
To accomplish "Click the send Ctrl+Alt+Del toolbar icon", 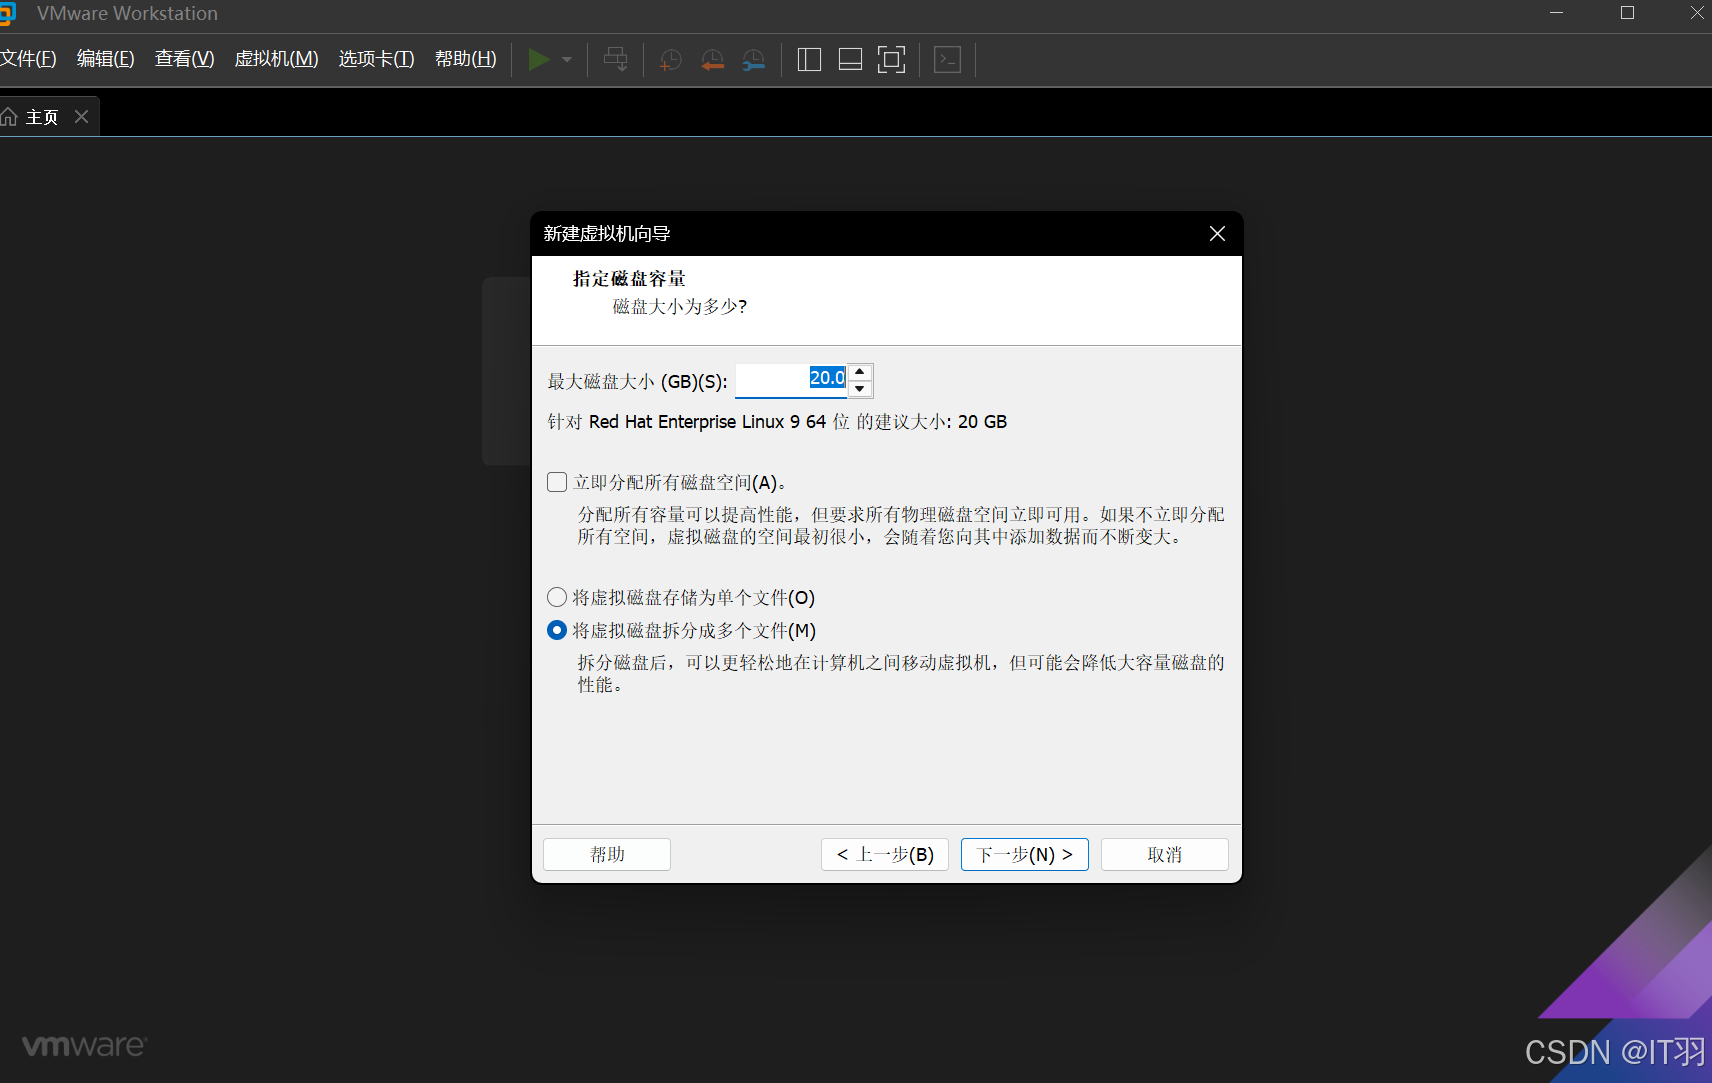I will coord(616,60).
